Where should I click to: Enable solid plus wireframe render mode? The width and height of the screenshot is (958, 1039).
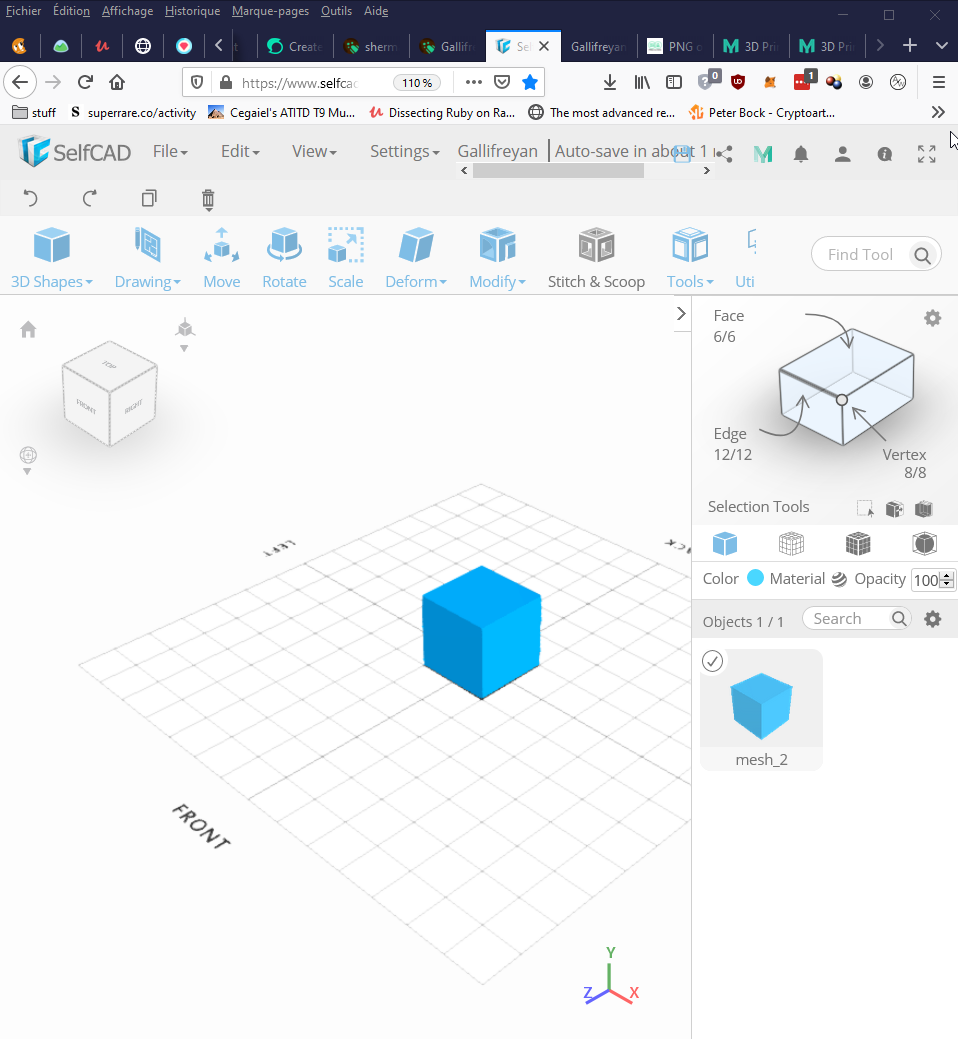(x=858, y=543)
